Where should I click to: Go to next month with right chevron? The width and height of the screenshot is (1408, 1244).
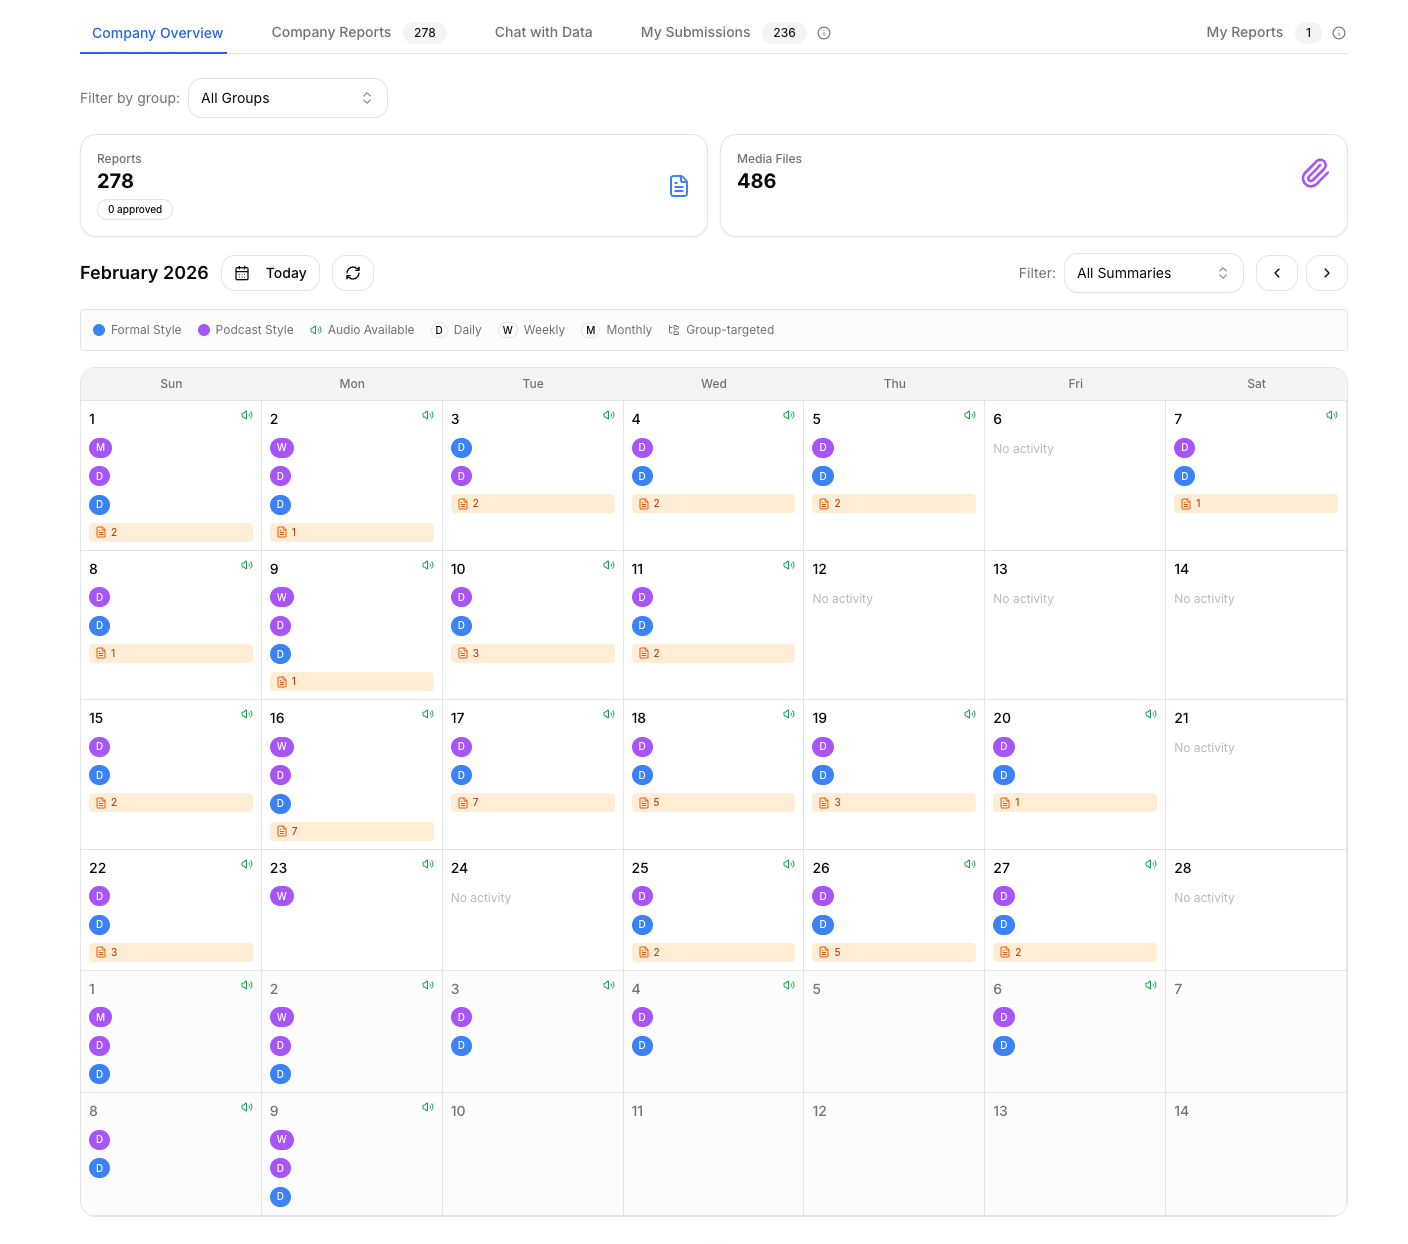point(1327,273)
